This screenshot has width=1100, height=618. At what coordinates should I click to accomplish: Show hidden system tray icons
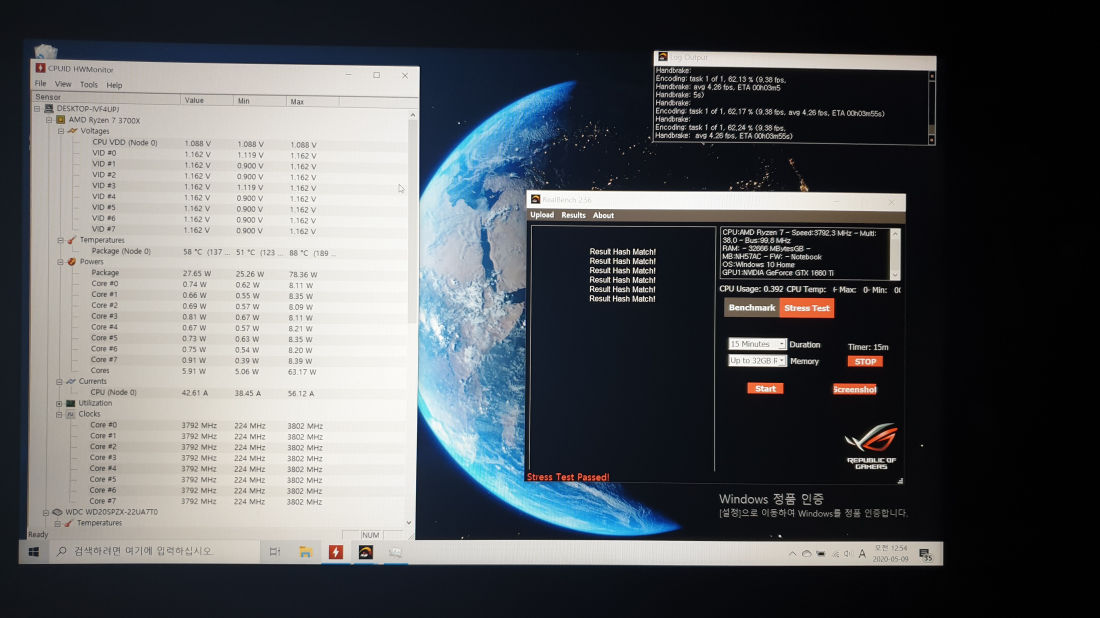tap(792, 553)
